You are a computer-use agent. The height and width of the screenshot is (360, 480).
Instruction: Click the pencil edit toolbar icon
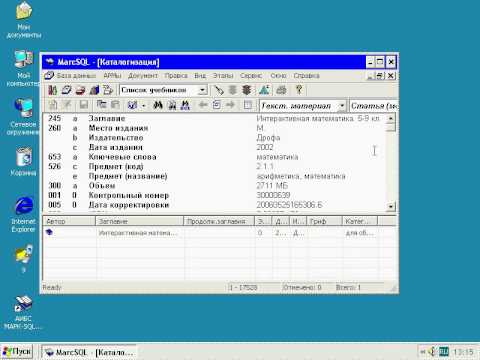[x=218, y=90]
